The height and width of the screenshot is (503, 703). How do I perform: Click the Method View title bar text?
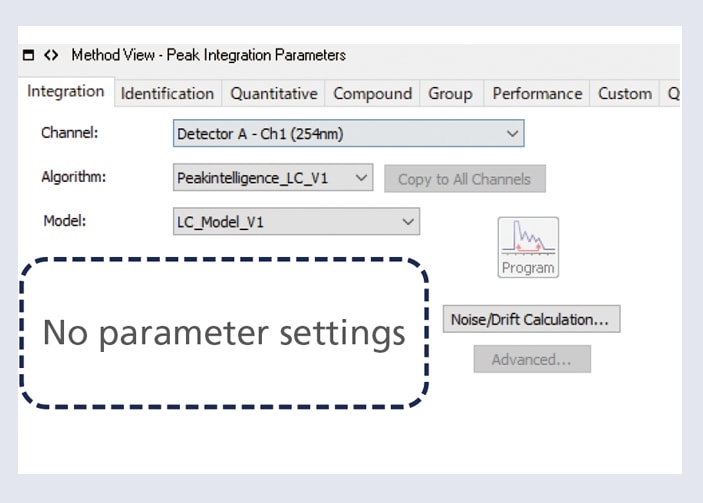click(x=208, y=56)
